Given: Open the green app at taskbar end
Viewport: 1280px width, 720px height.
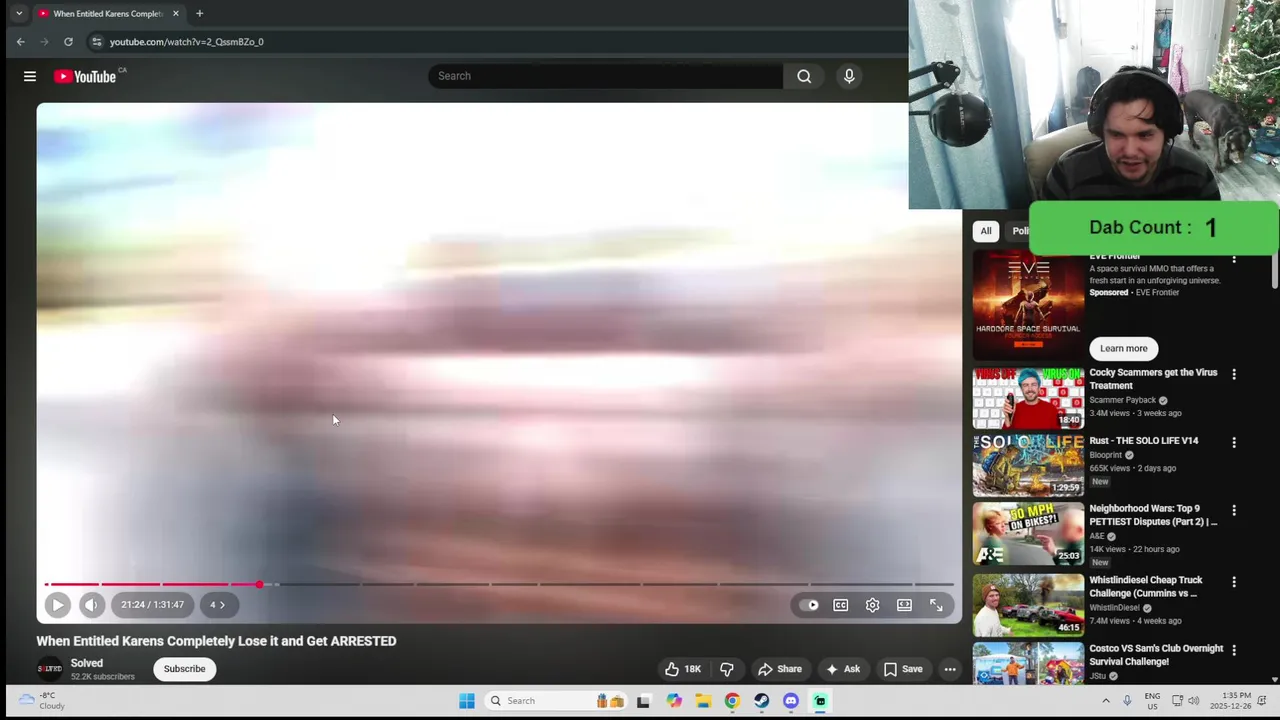Looking at the screenshot, I should tap(820, 701).
